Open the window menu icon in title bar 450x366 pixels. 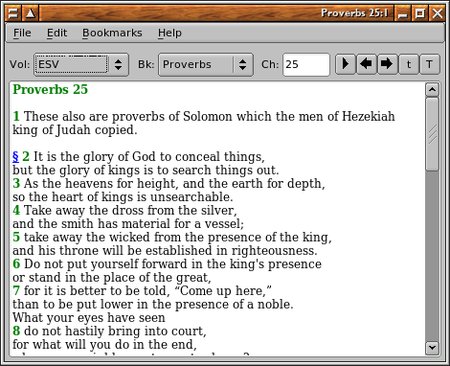pos(13,13)
